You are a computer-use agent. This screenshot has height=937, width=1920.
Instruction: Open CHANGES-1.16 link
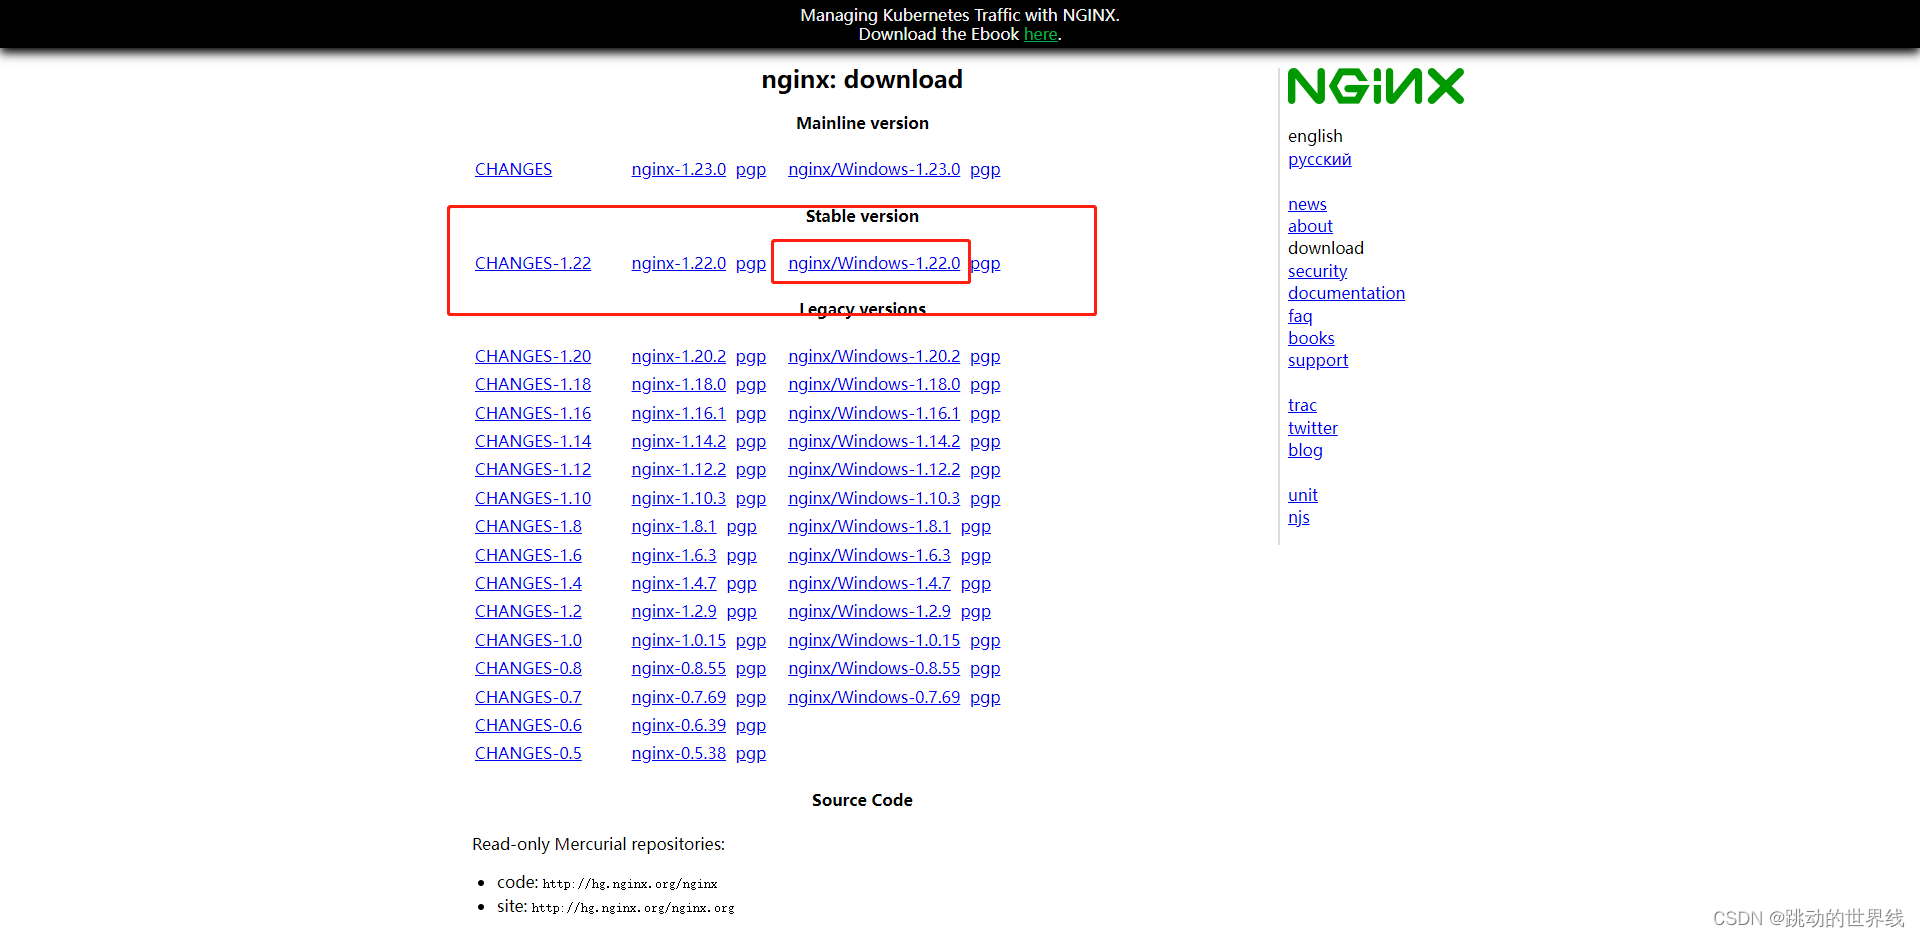533,413
